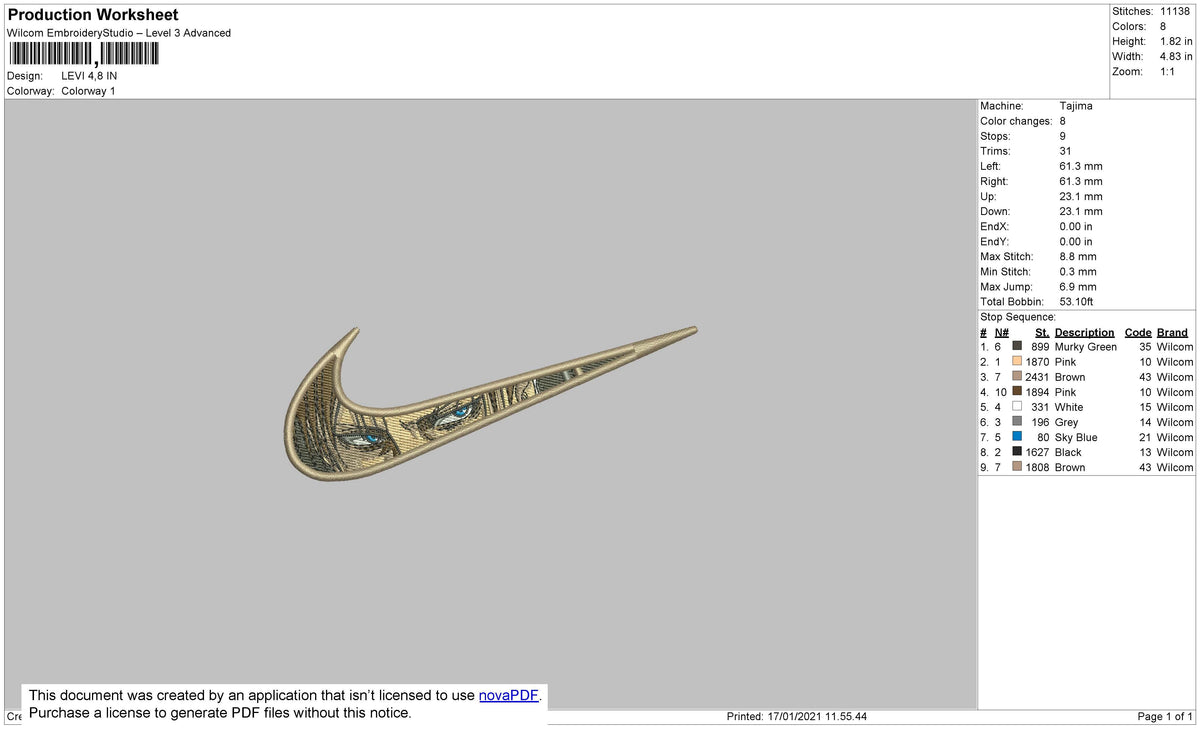Select the White thread swatch
The image size is (1200, 729).
click(x=1017, y=407)
